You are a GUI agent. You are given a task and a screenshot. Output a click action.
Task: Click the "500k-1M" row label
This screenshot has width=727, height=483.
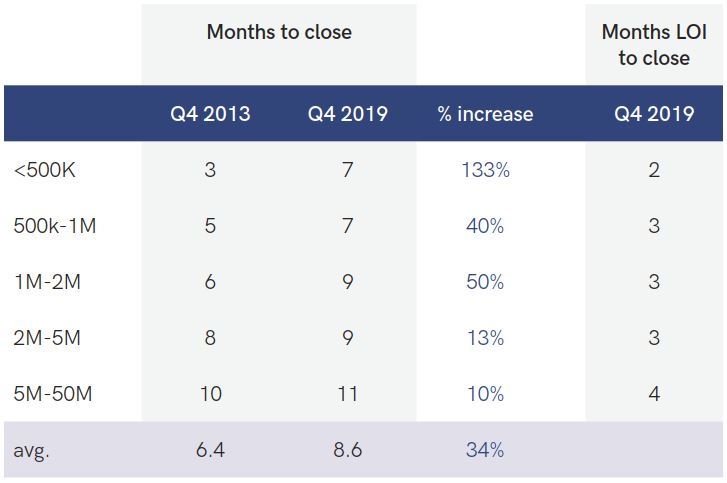[55, 226]
